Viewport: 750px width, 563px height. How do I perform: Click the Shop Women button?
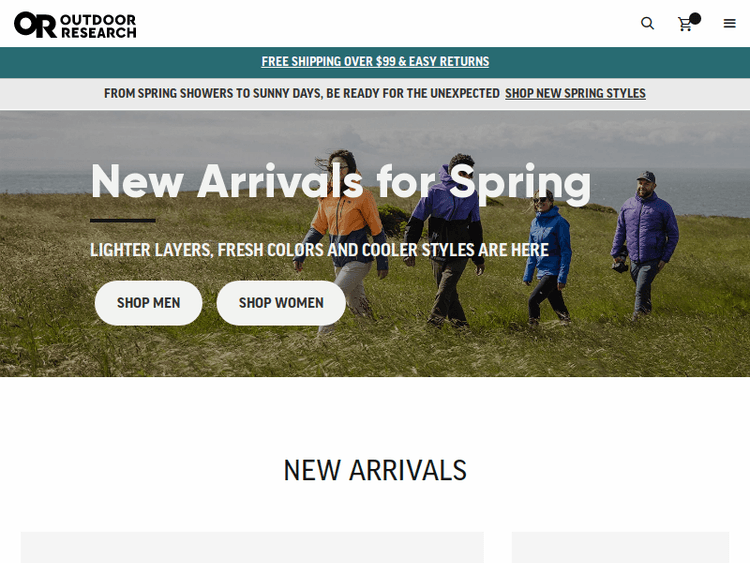(x=281, y=303)
